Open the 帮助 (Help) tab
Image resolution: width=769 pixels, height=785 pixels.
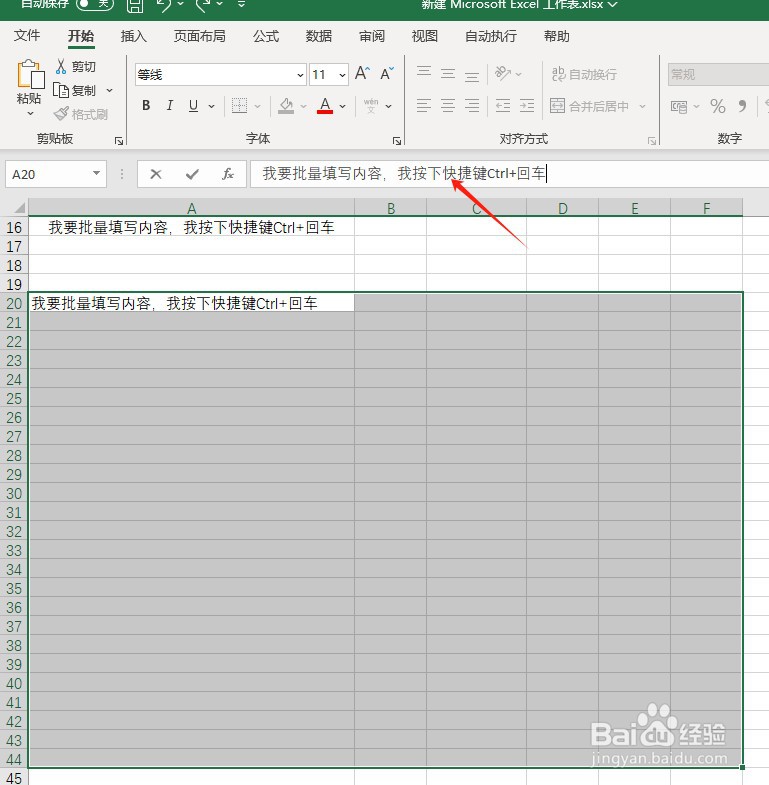point(557,36)
